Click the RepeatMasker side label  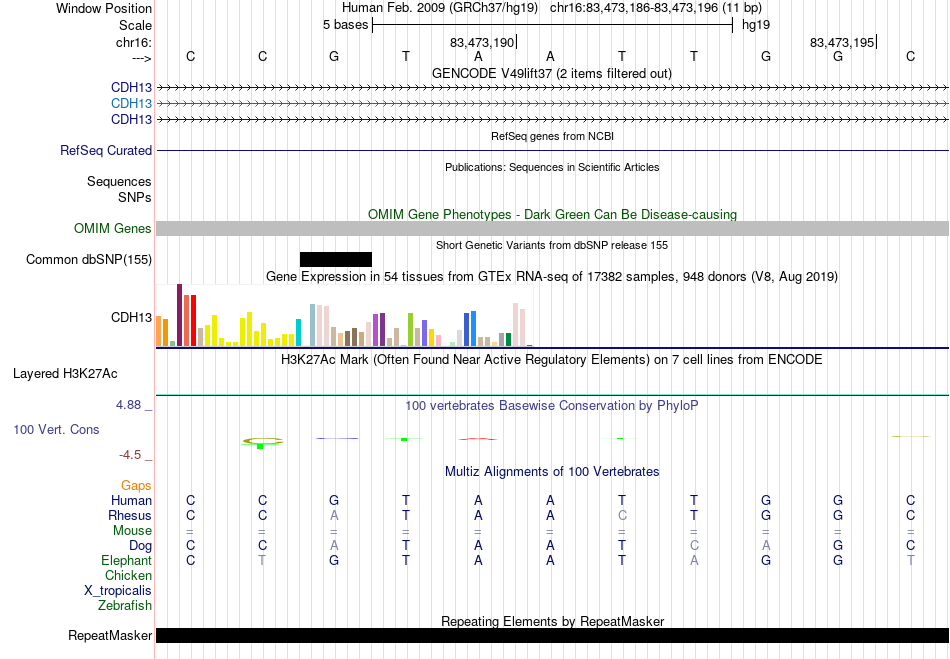110,635
